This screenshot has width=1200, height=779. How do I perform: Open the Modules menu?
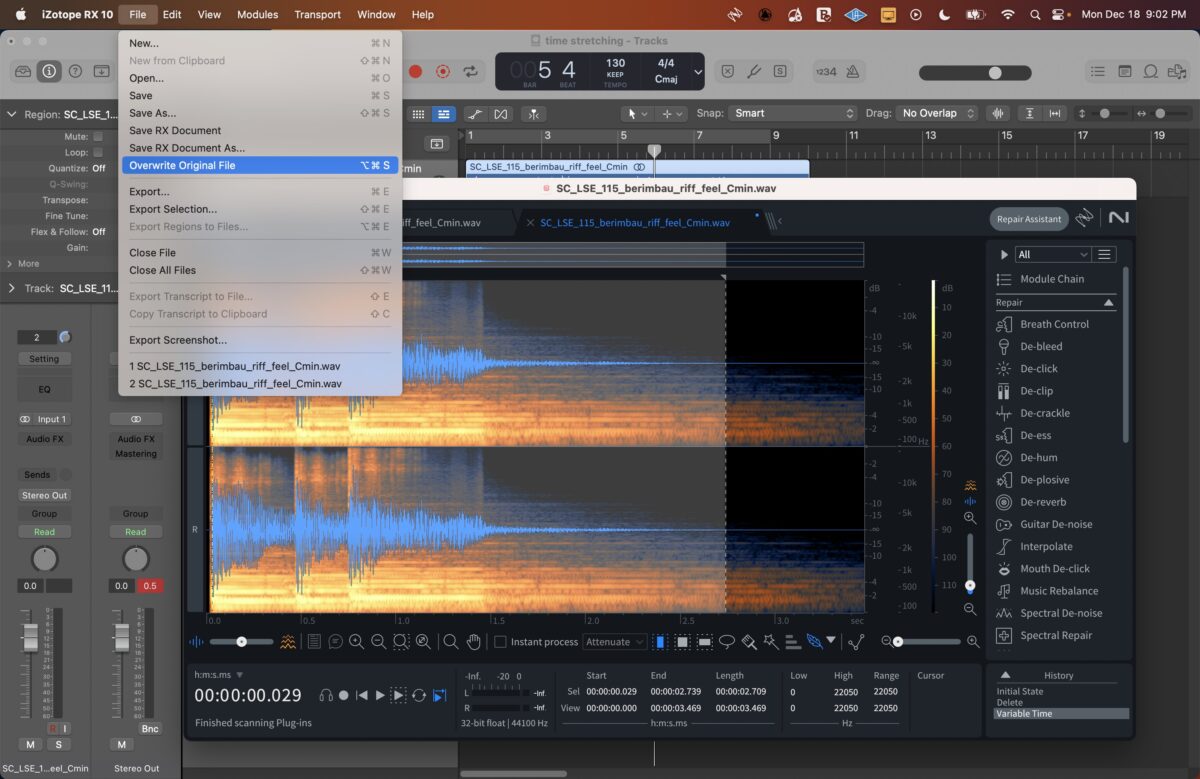pyautogui.click(x=258, y=14)
